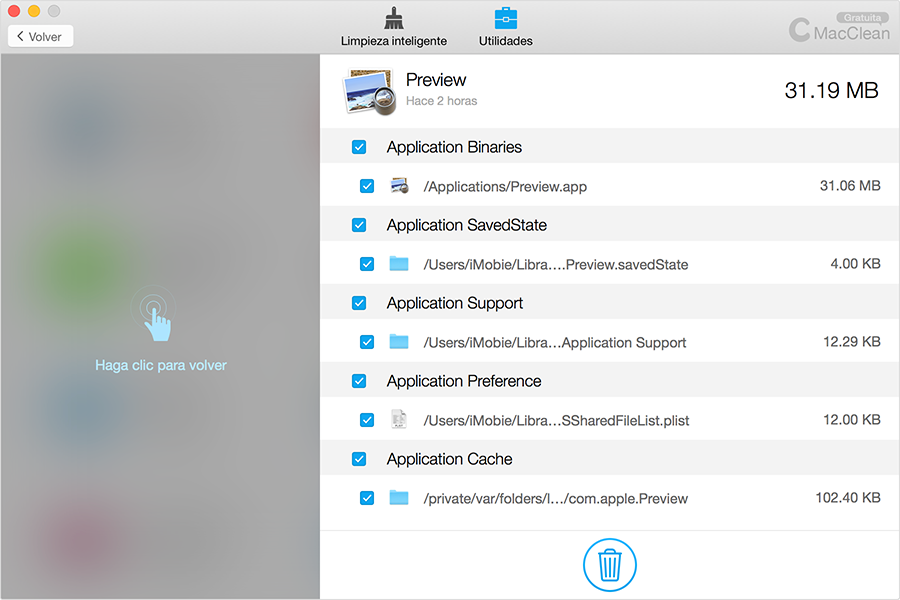Viewport: 900px width, 600px height.
Task: Switch to the Utilidades tab
Action: 506,41
